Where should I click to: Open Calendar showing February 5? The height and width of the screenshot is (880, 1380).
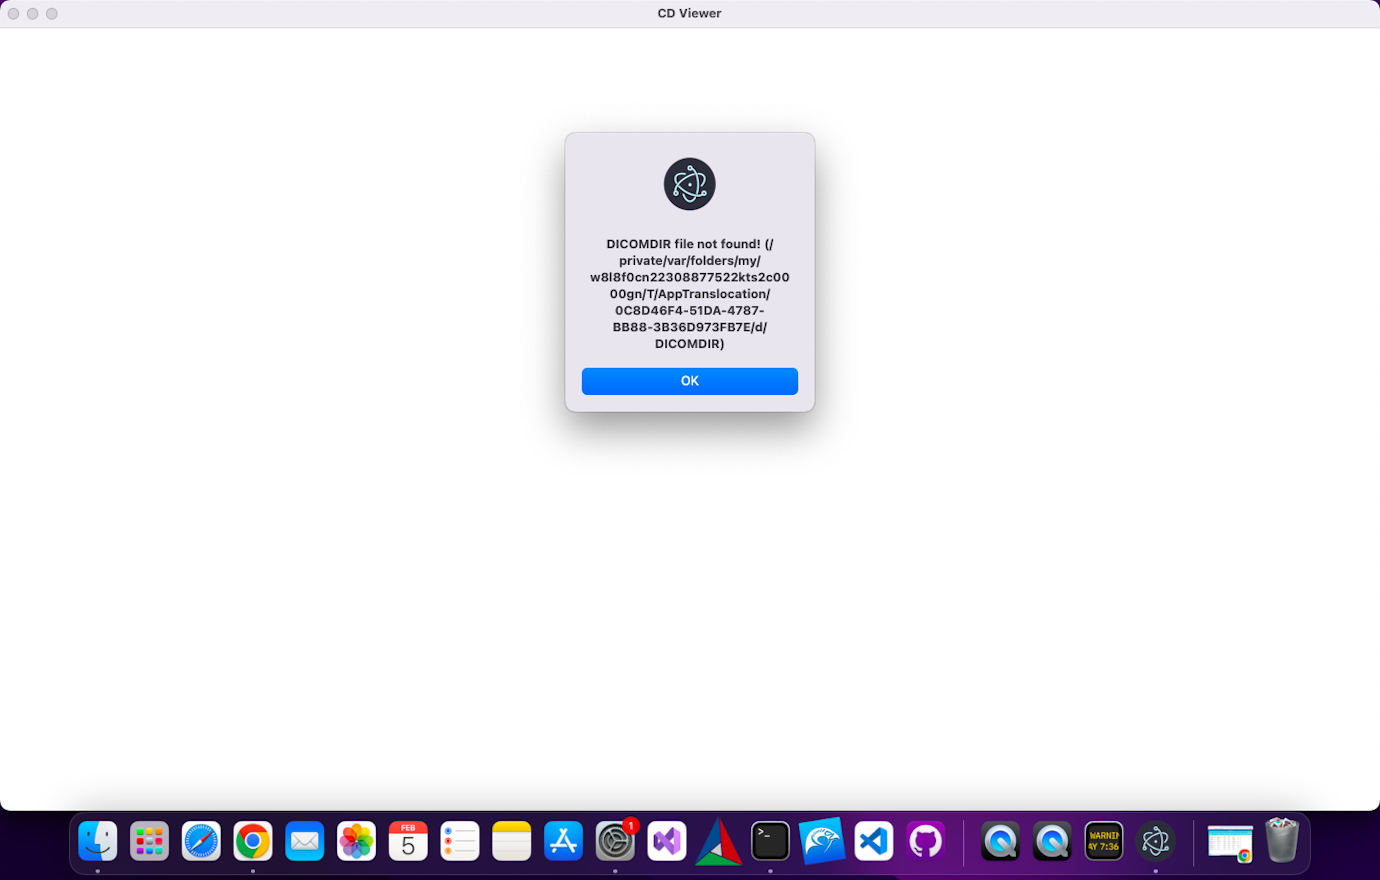click(x=408, y=841)
